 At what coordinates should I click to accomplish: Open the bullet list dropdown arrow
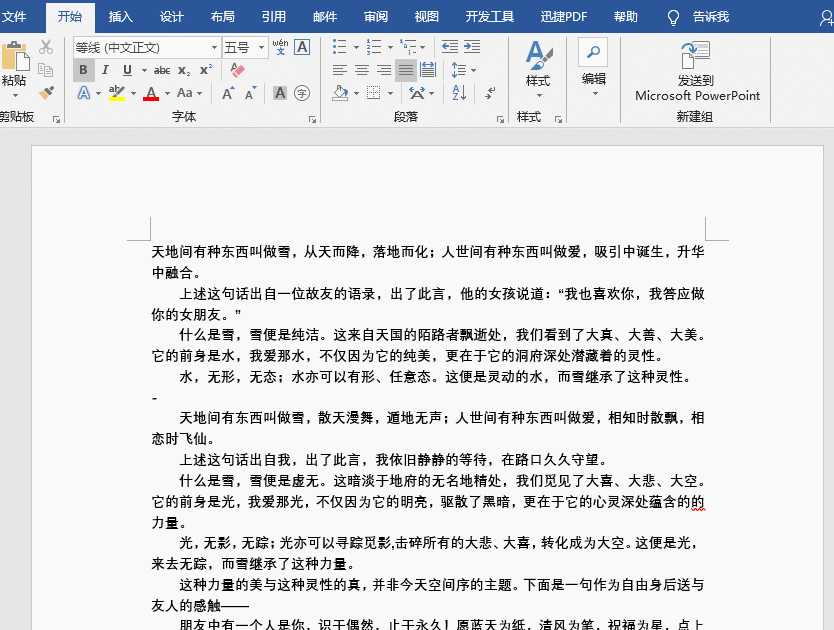(x=356, y=47)
